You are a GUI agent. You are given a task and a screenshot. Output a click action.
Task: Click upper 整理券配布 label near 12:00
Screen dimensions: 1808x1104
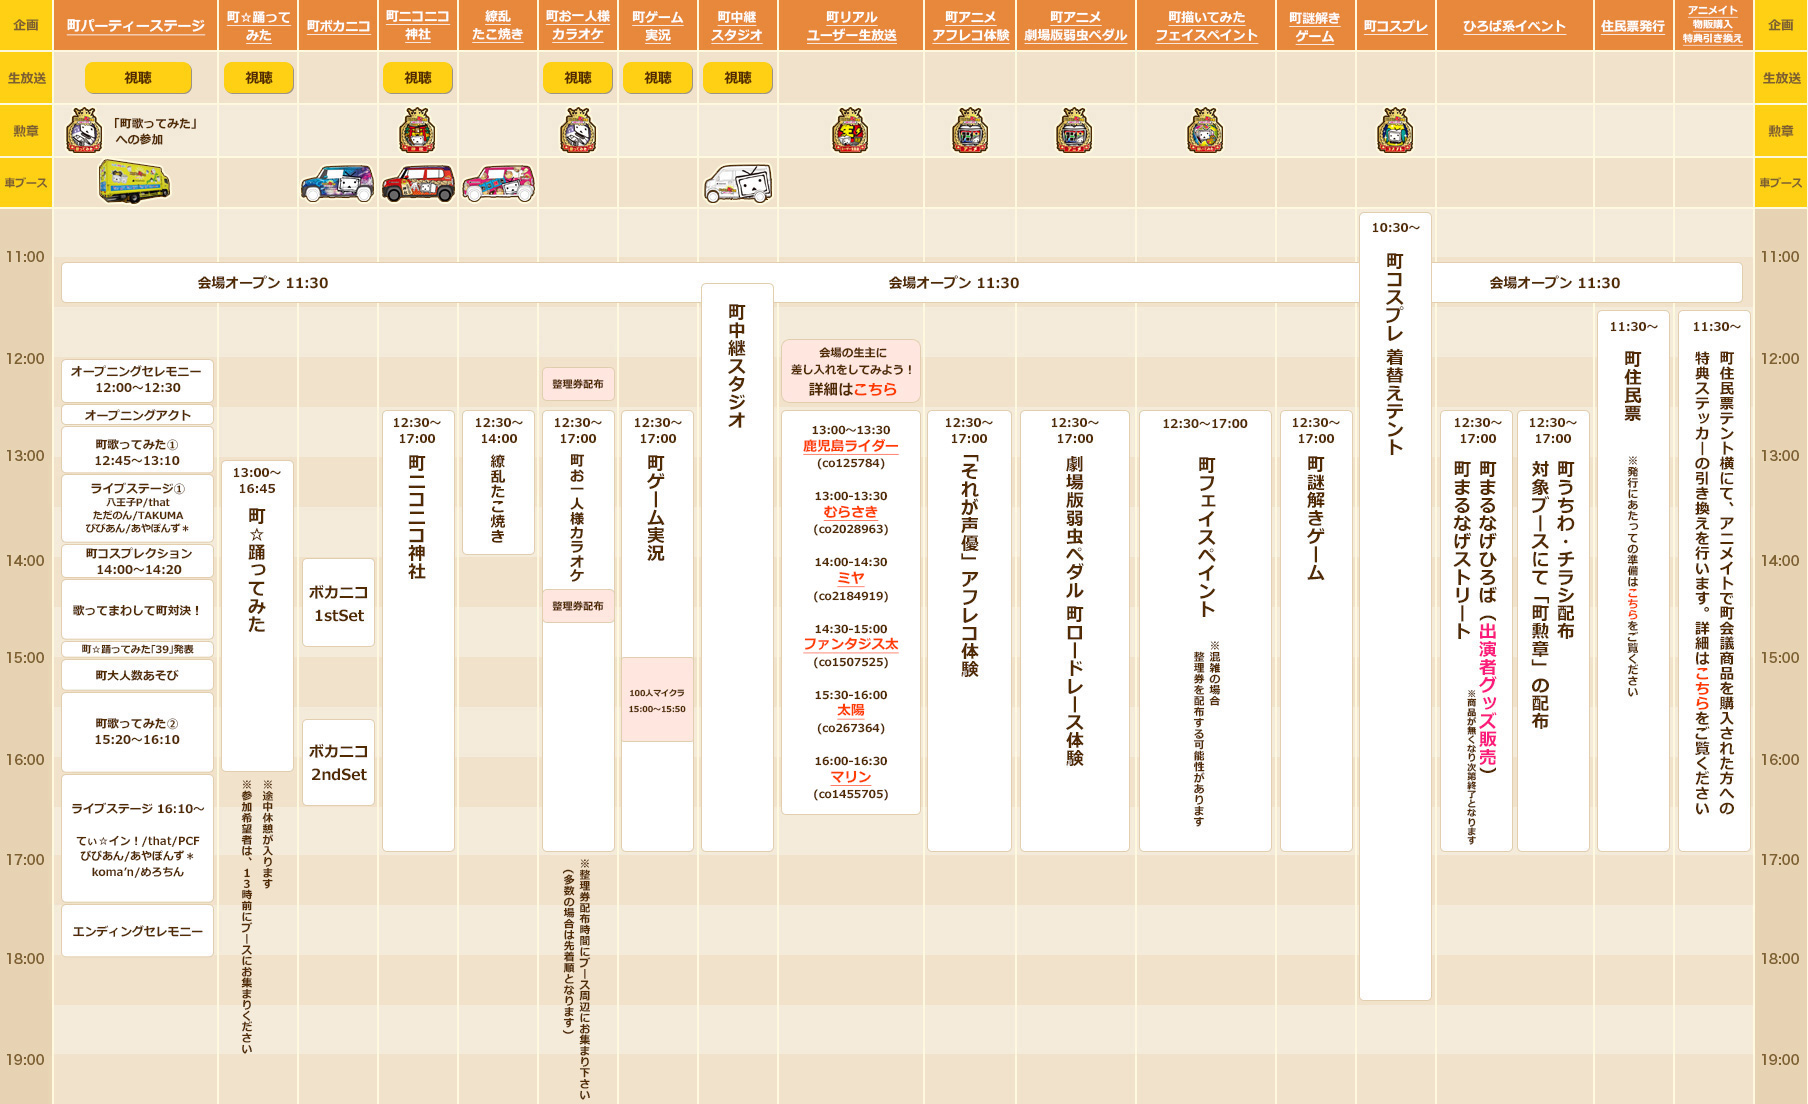tap(578, 384)
